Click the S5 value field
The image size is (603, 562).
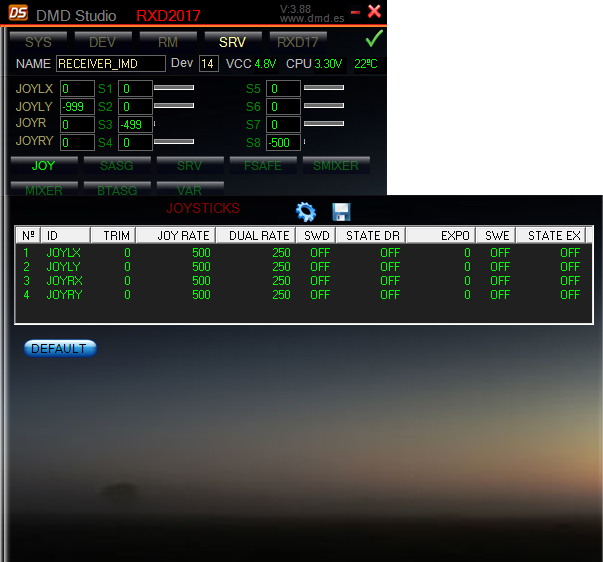tap(283, 88)
